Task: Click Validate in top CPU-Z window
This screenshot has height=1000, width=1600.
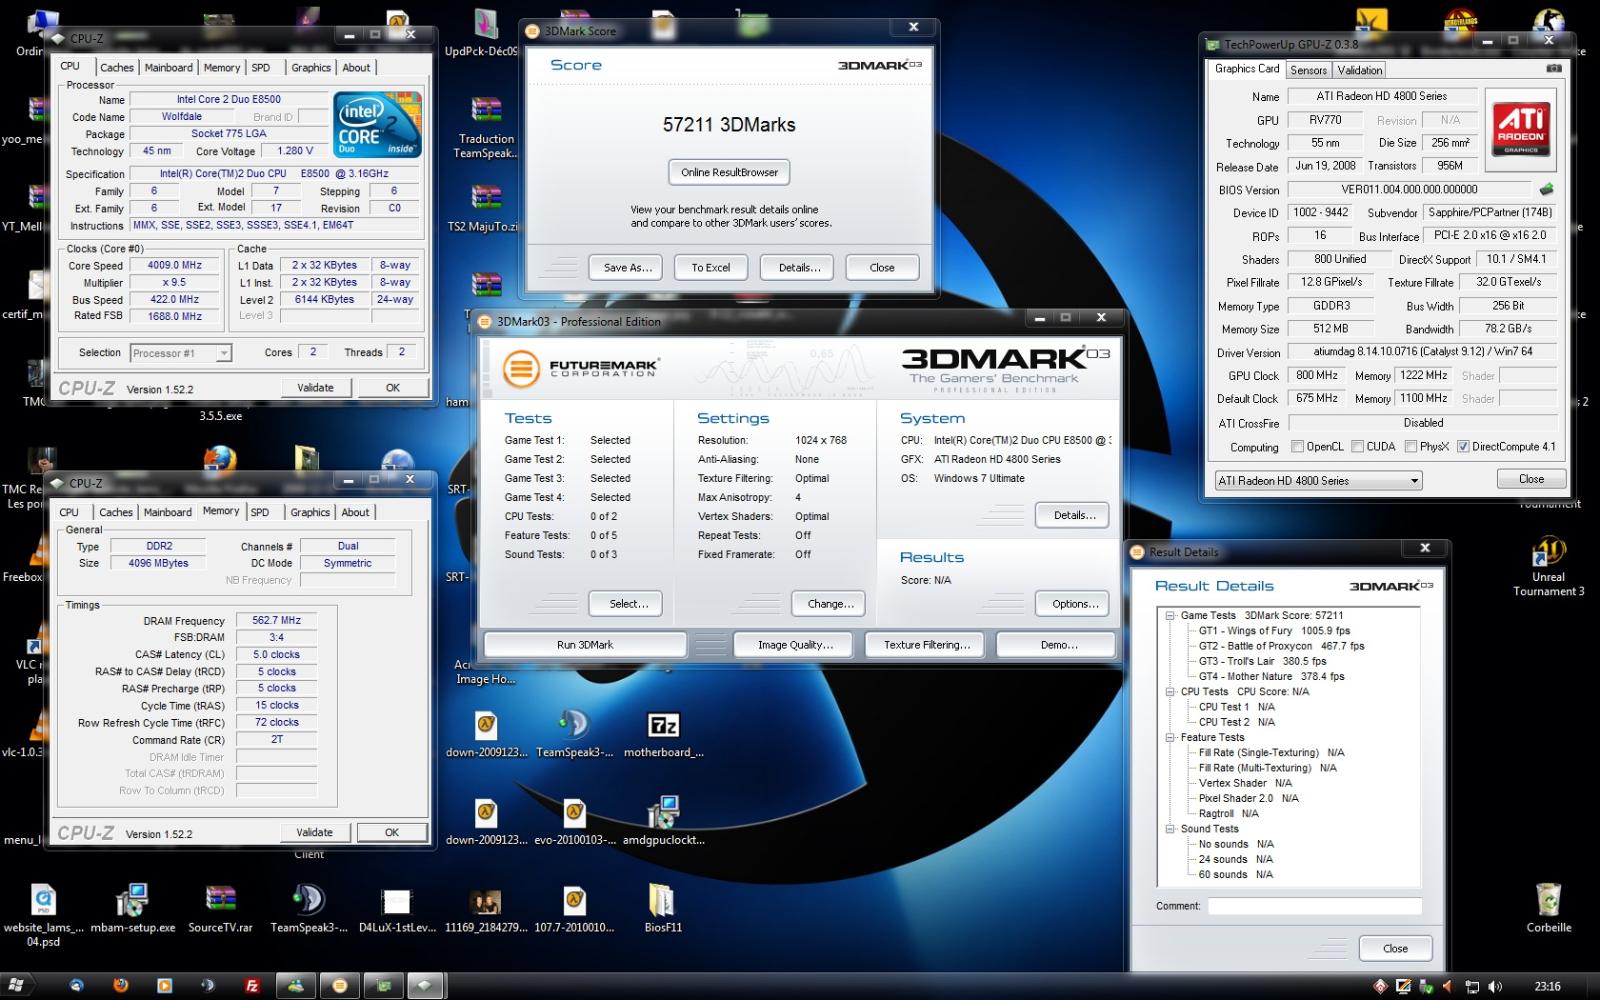Action: (315, 388)
